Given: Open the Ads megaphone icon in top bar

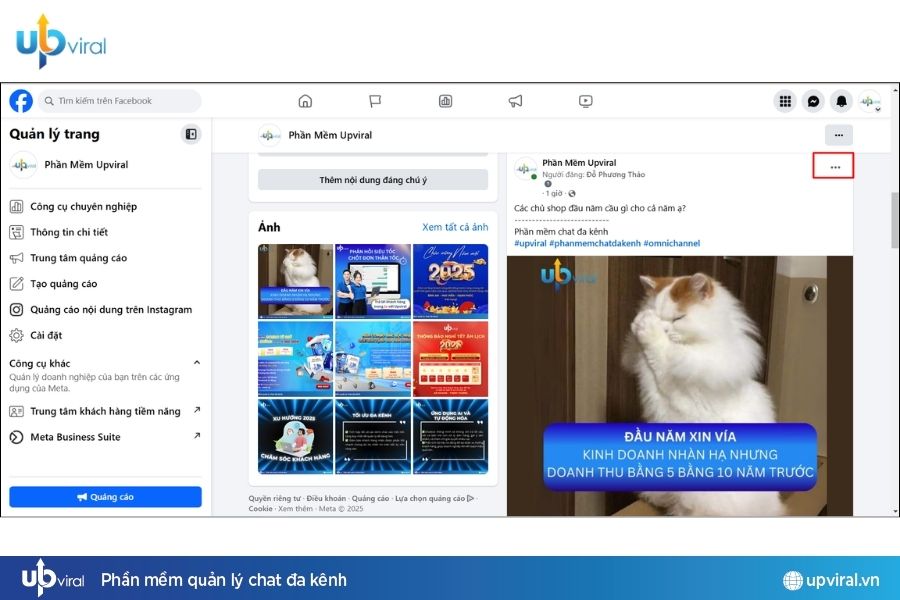Looking at the screenshot, I should (515, 101).
